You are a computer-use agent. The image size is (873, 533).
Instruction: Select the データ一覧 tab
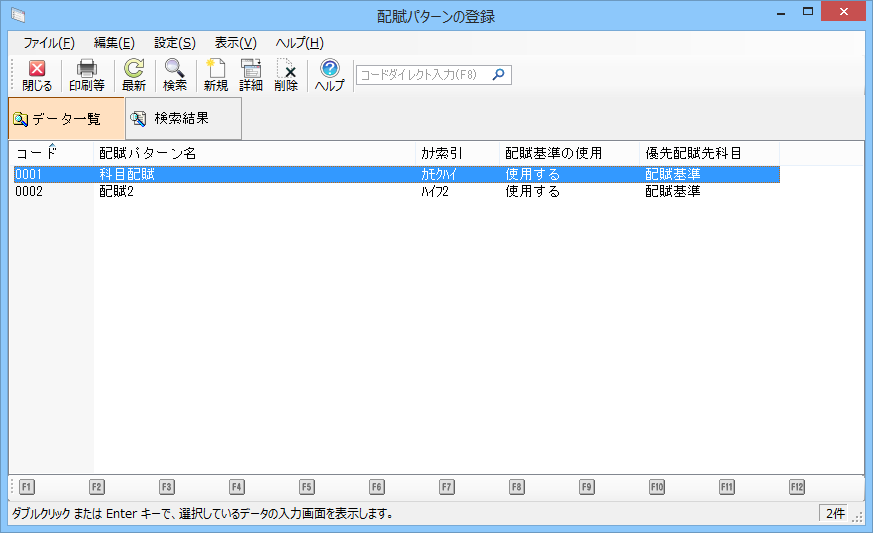[x=67, y=119]
